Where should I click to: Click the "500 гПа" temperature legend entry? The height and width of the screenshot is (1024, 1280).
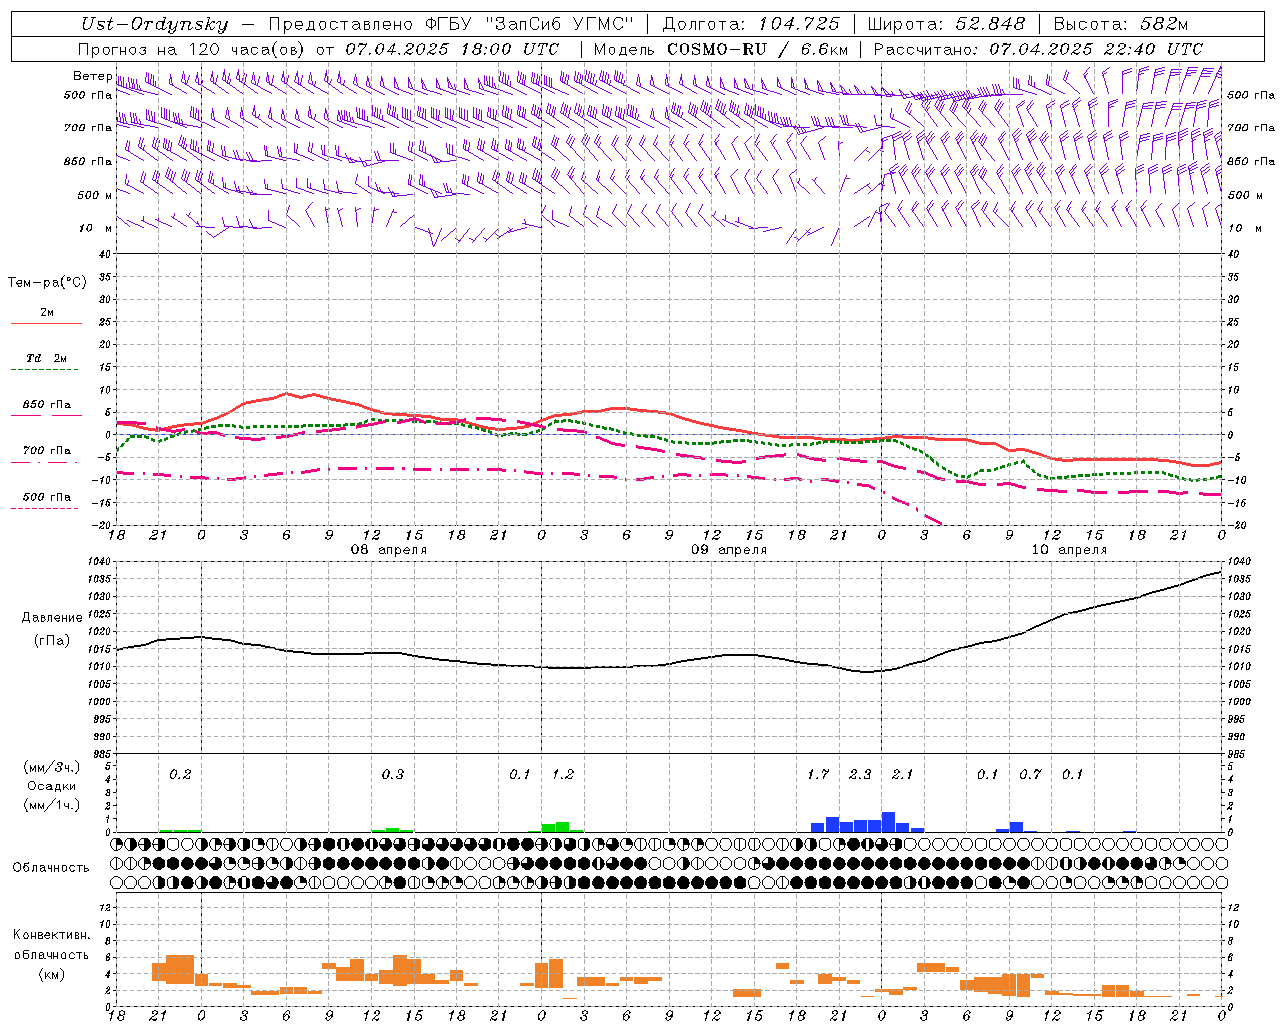pos(47,497)
